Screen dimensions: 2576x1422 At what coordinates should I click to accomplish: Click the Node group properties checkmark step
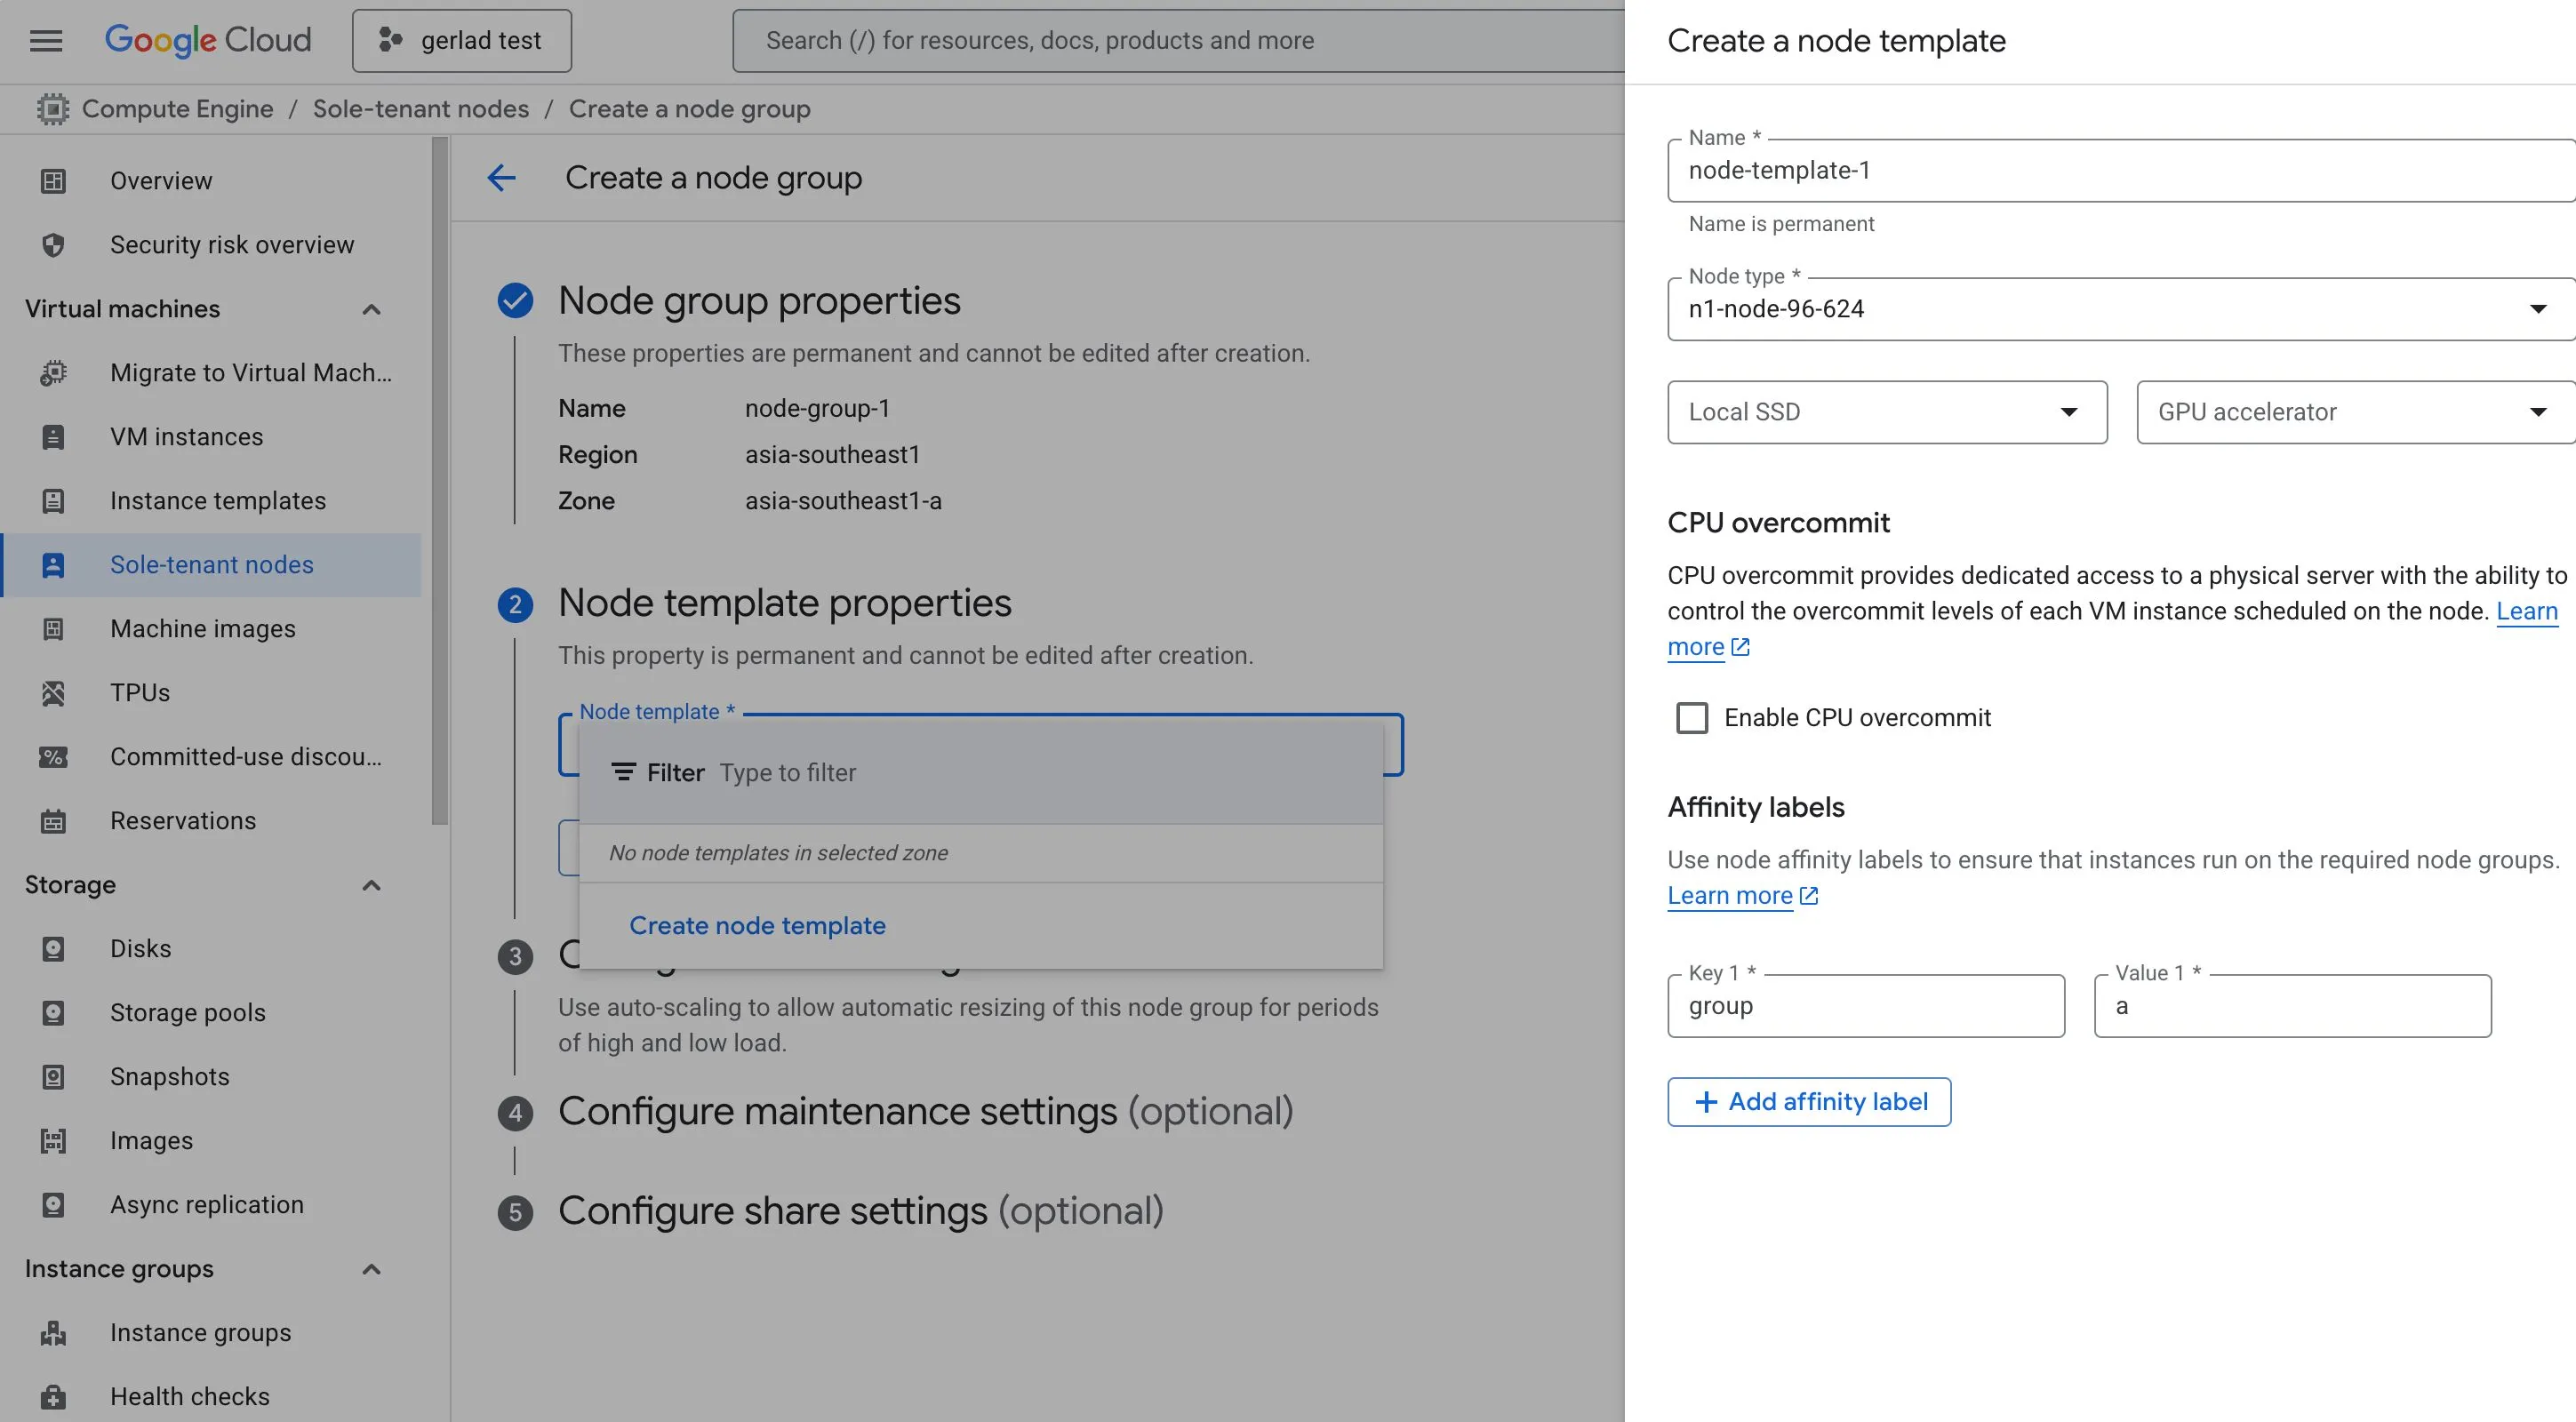pos(515,300)
